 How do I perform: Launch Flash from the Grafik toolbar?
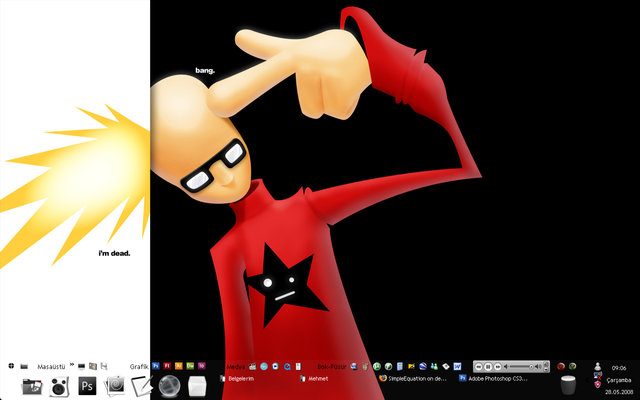click(x=167, y=366)
